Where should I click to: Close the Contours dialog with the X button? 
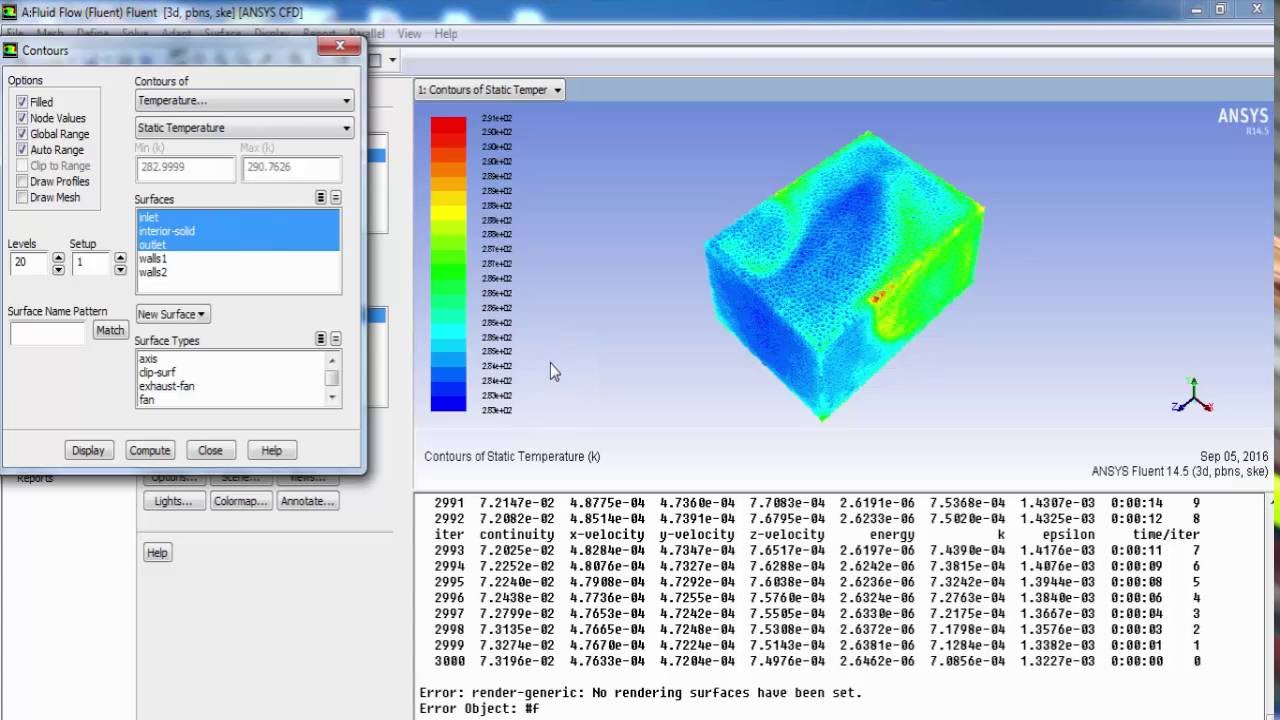point(340,46)
